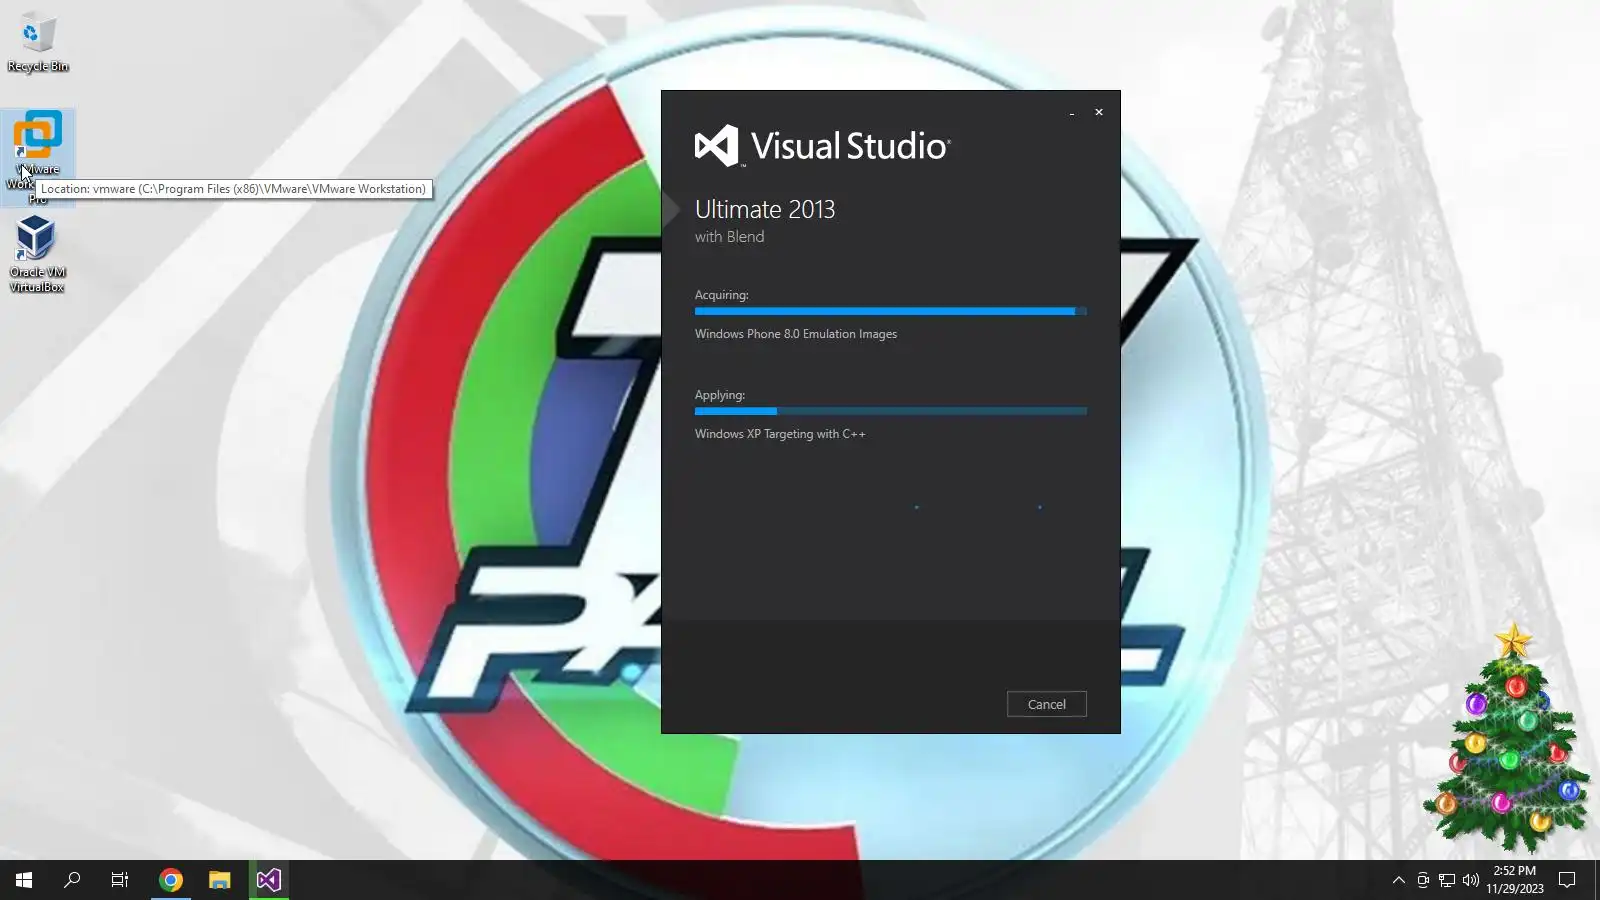Click the Visual Studio logo in installer
Viewport: 1600px width, 900px height.
click(822, 146)
